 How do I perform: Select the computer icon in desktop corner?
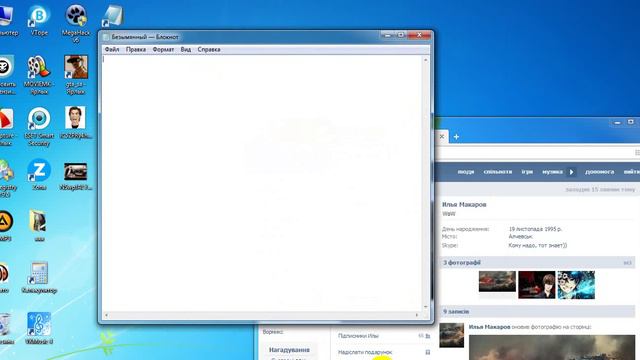click(7, 20)
